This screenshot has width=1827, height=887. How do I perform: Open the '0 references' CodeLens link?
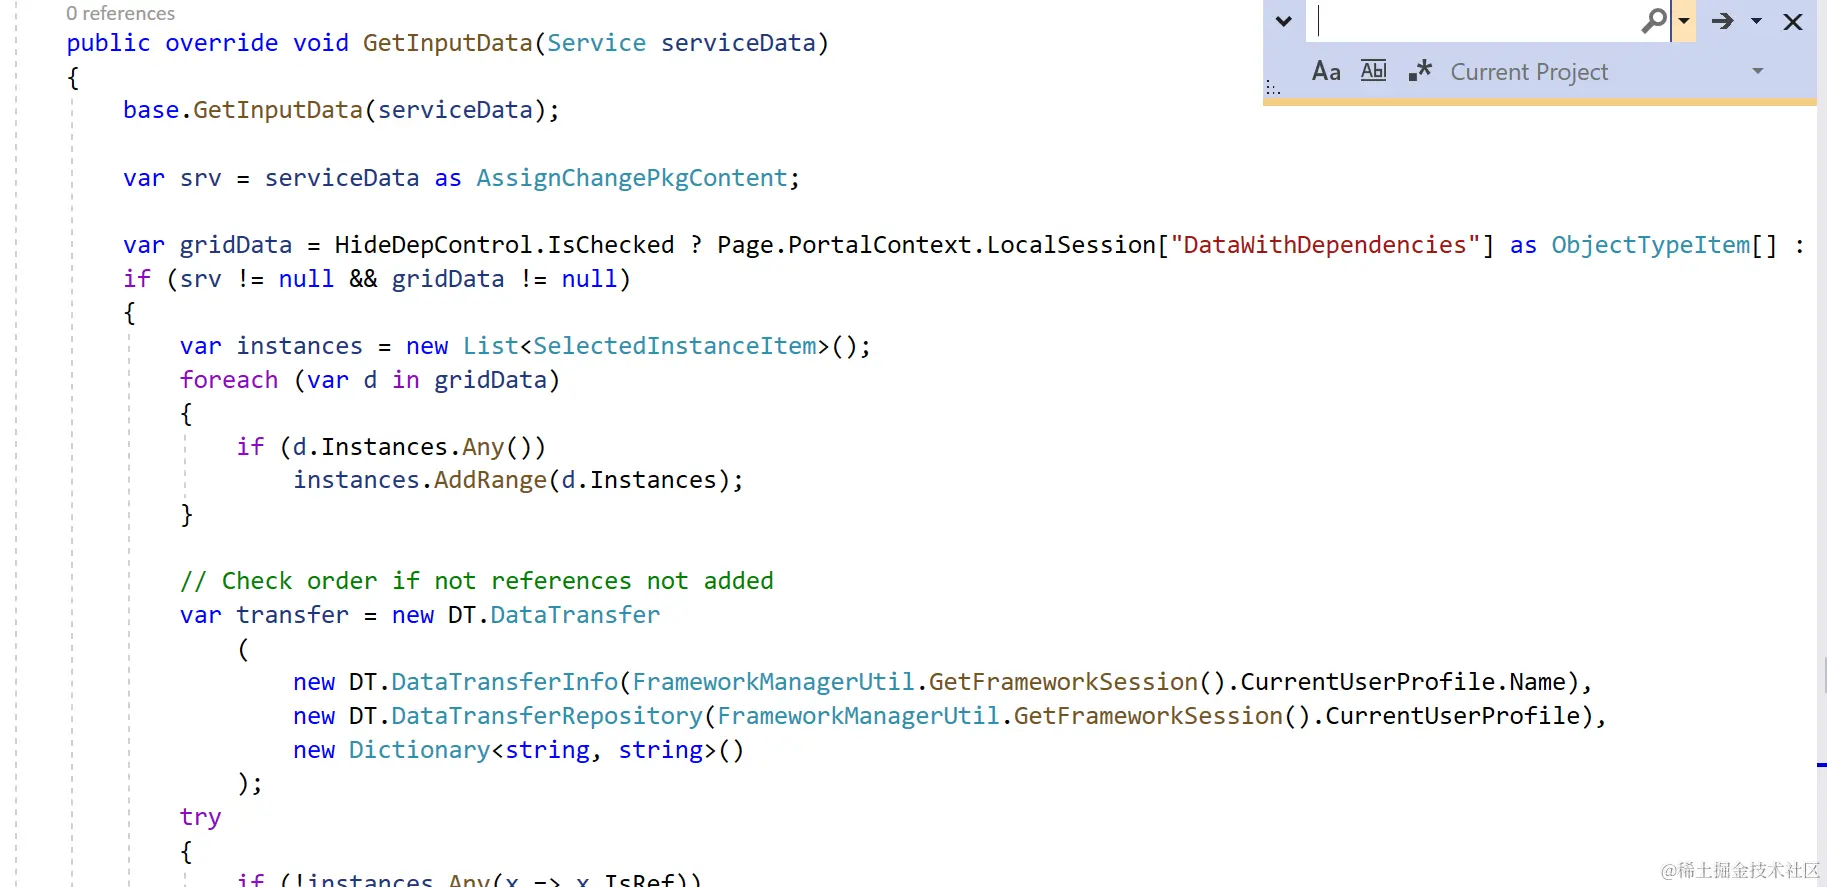[120, 13]
